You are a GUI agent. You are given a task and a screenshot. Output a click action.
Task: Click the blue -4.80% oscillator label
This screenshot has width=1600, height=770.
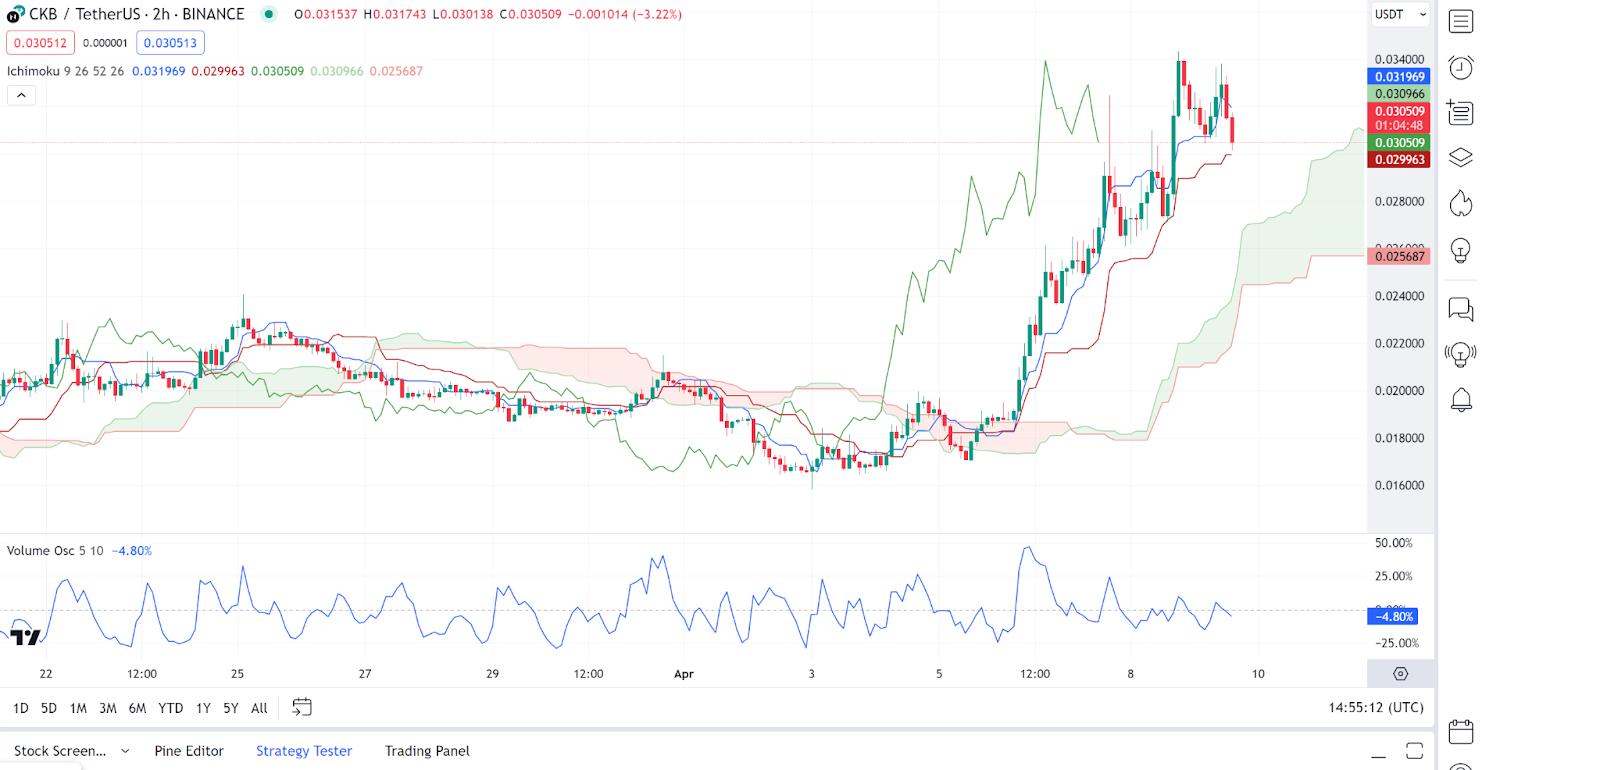point(1393,617)
